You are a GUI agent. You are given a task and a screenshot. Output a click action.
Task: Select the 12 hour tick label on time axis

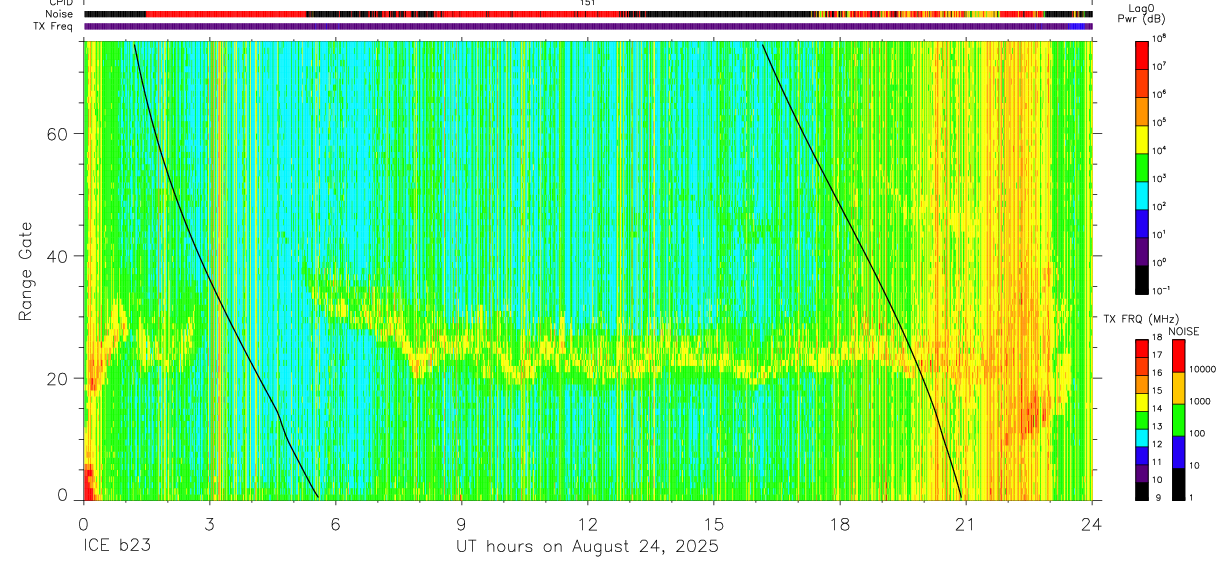coord(588,524)
